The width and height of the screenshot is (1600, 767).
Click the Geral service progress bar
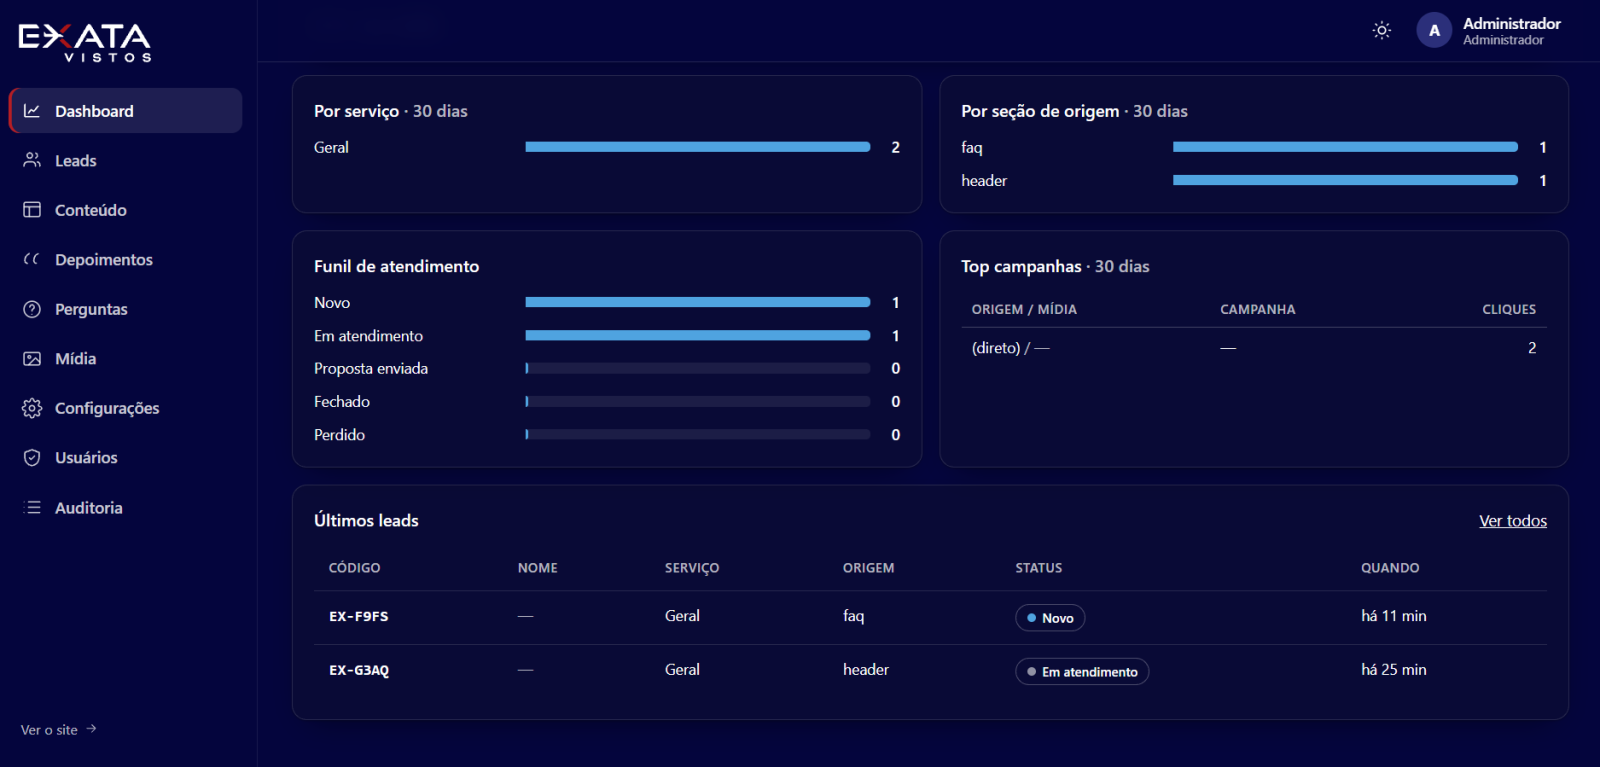(698, 147)
